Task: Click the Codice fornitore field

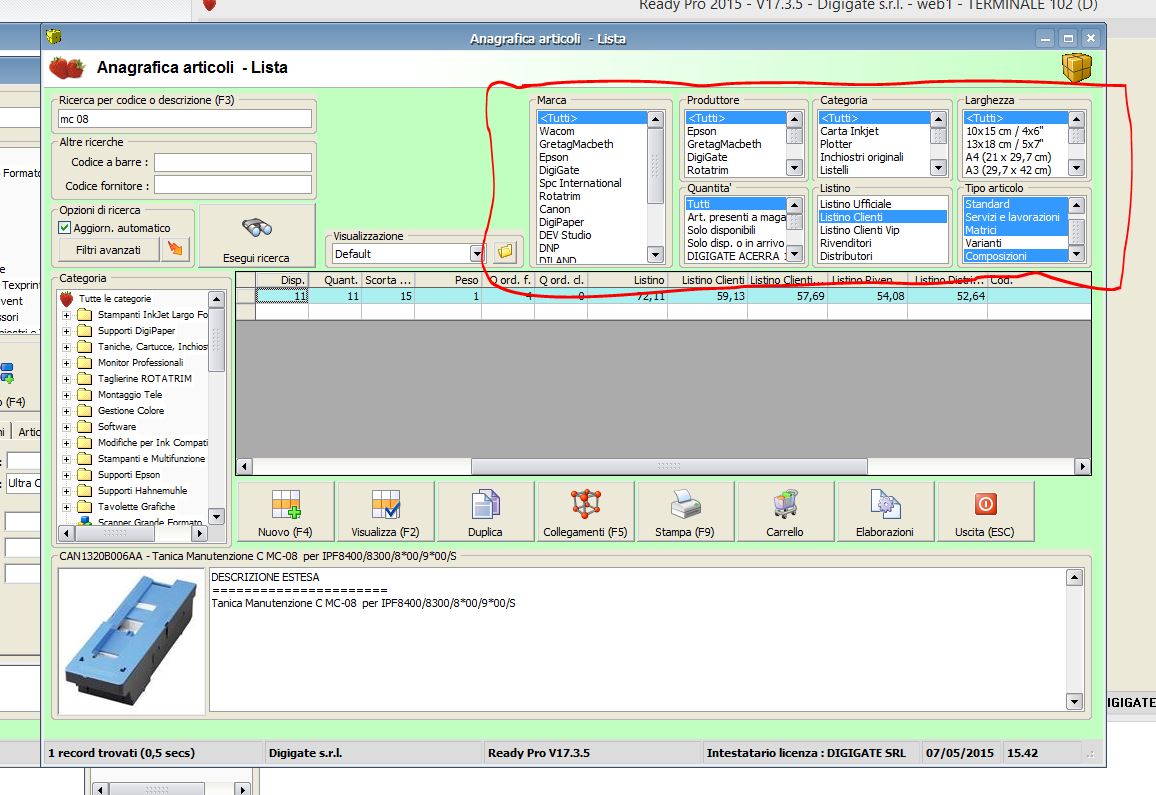Action: click(x=233, y=186)
